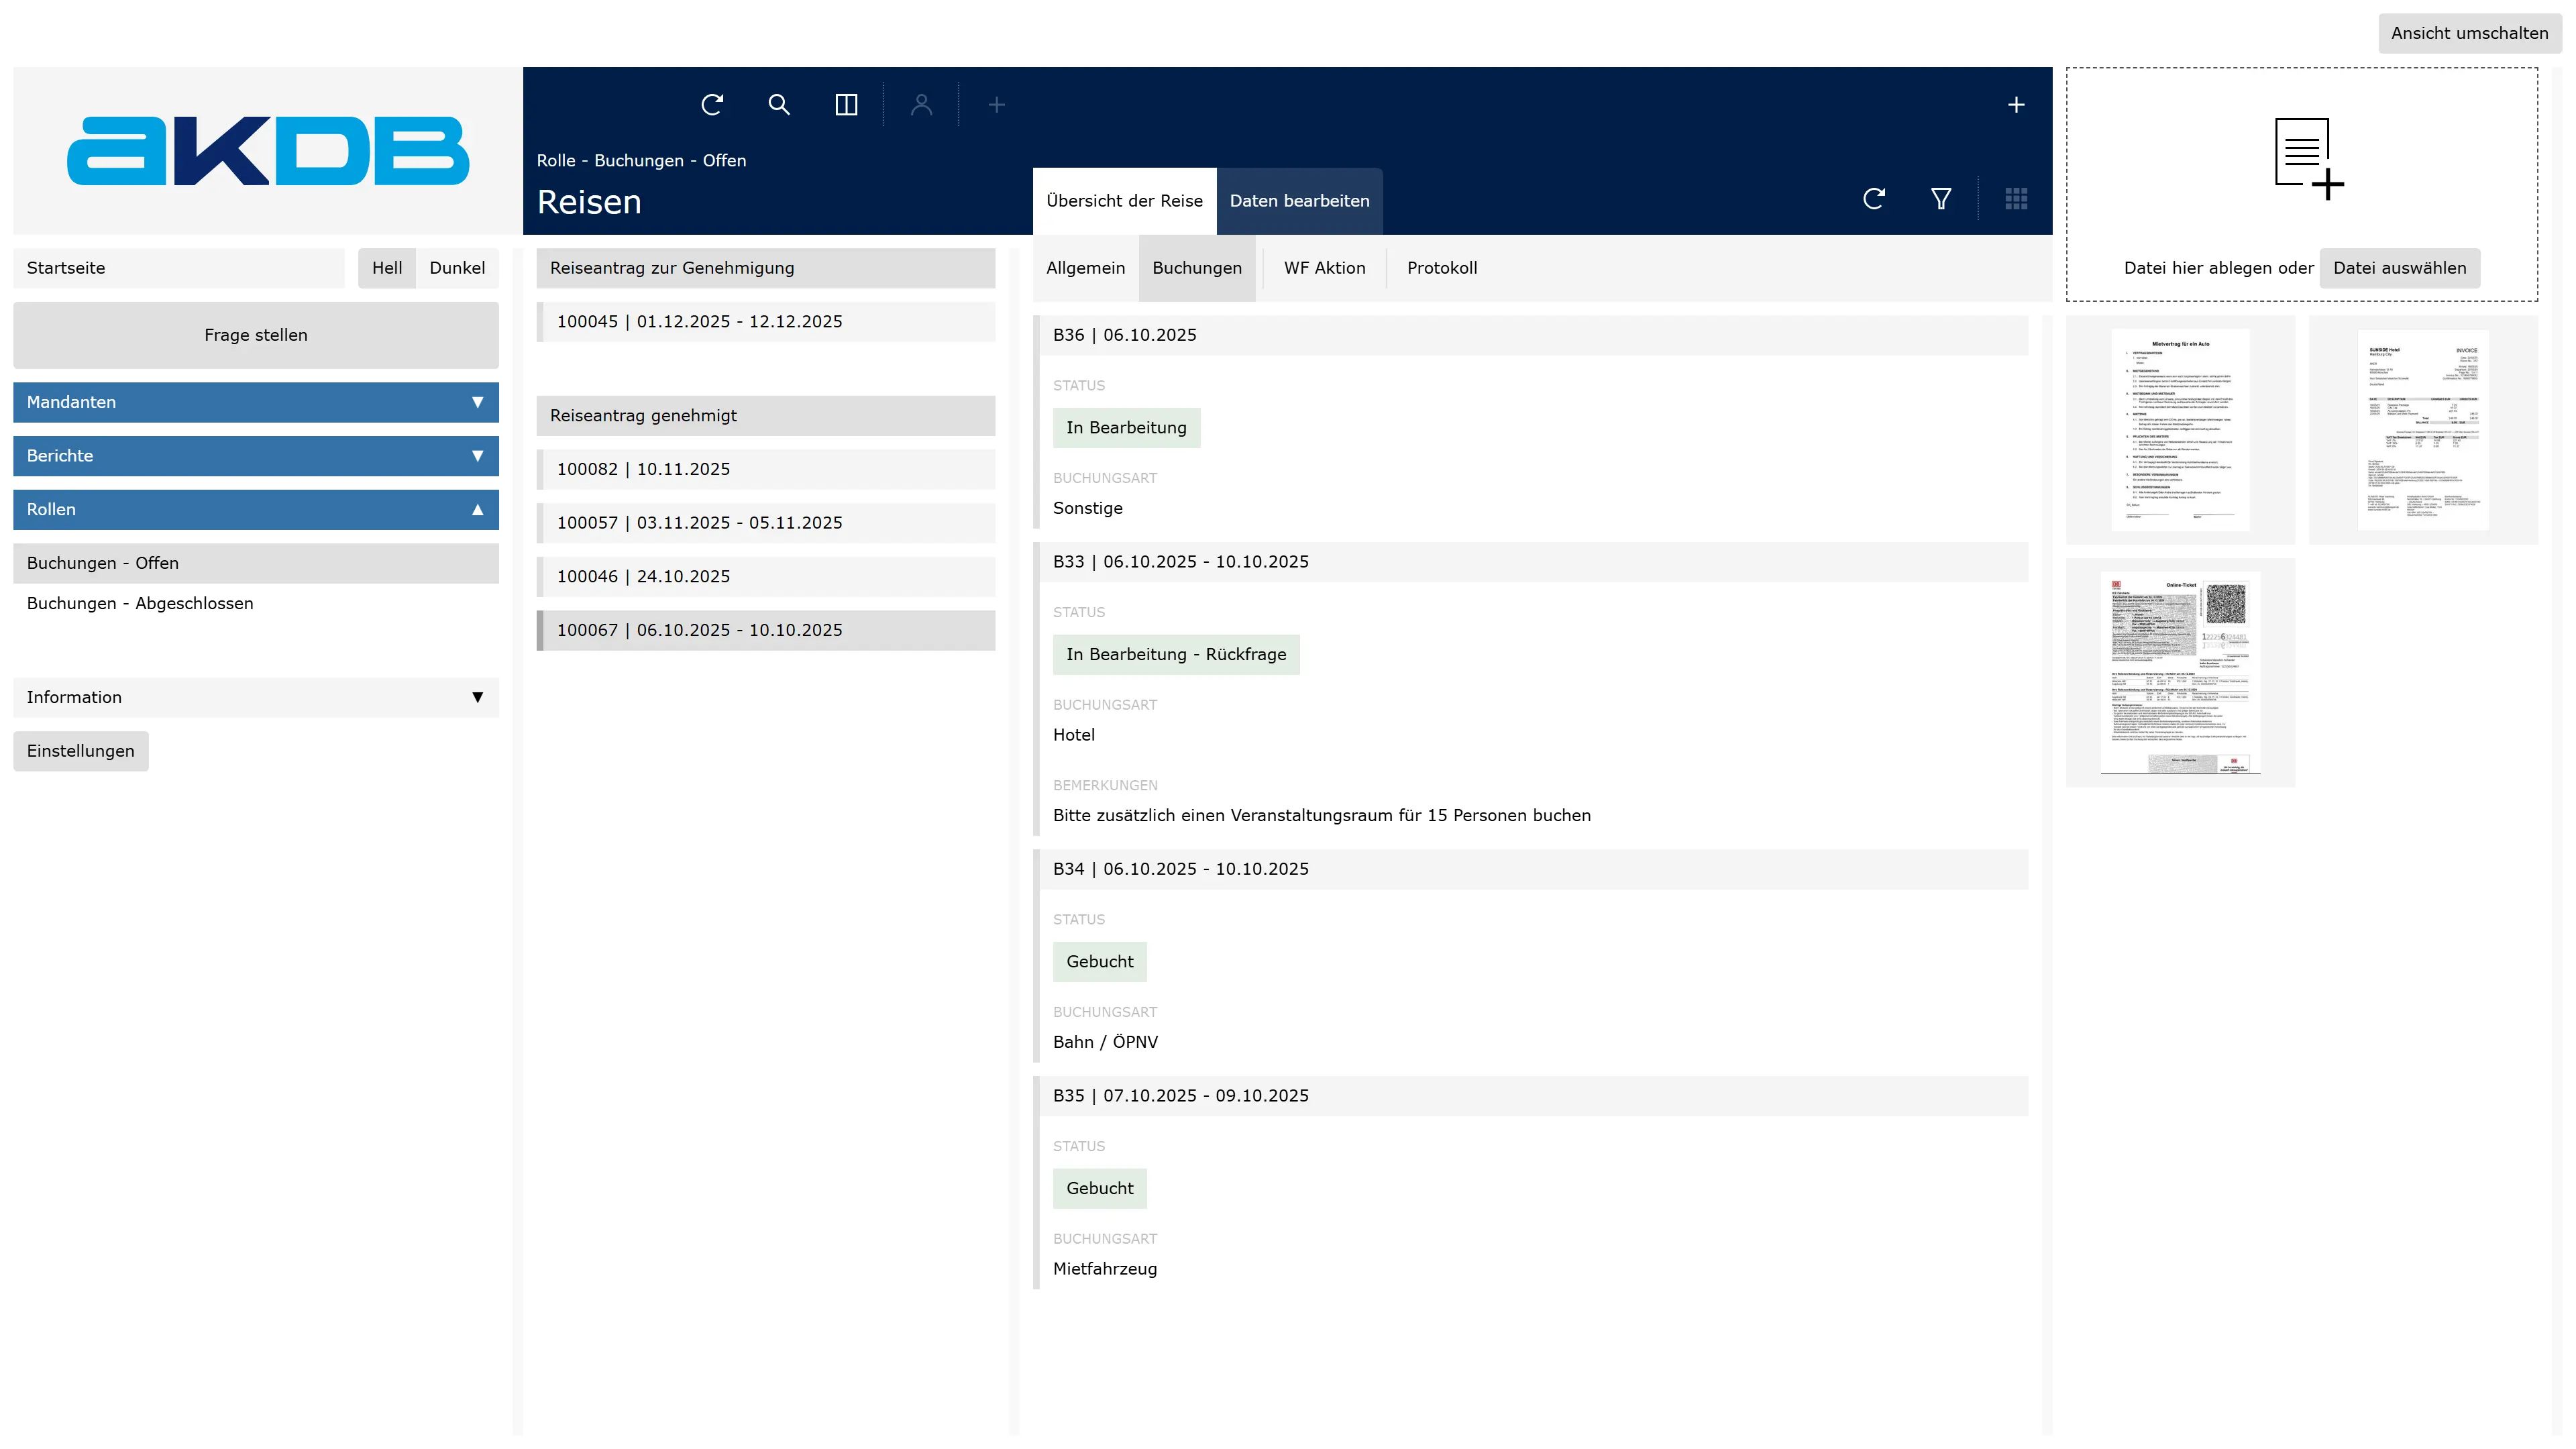Expand the Information dropdown

tap(256, 697)
